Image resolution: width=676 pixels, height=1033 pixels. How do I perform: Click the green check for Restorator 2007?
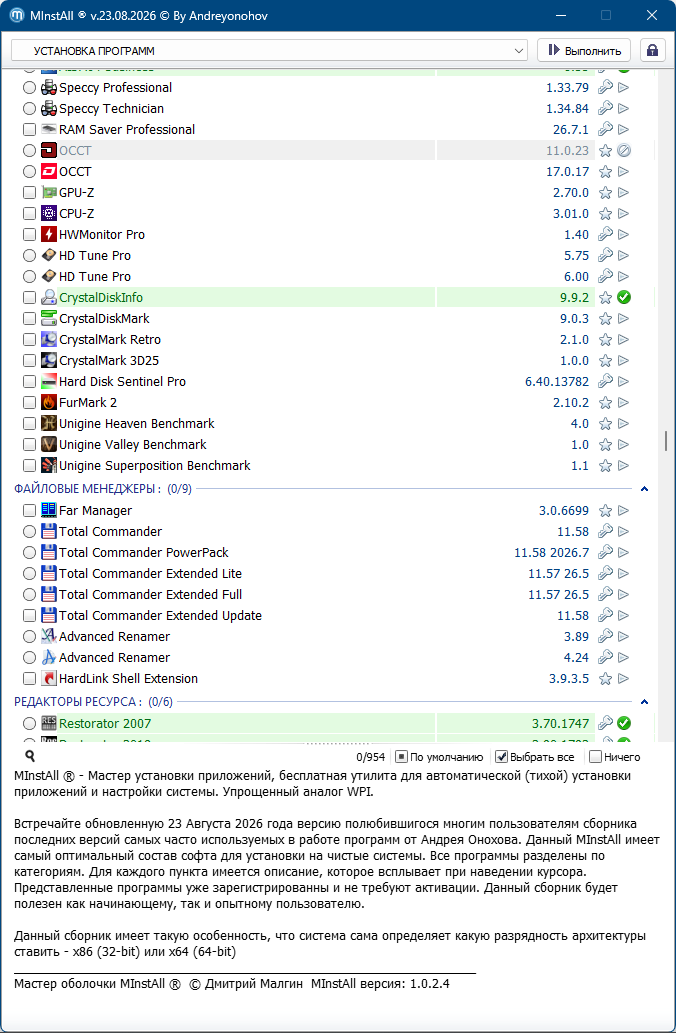pos(624,723)
